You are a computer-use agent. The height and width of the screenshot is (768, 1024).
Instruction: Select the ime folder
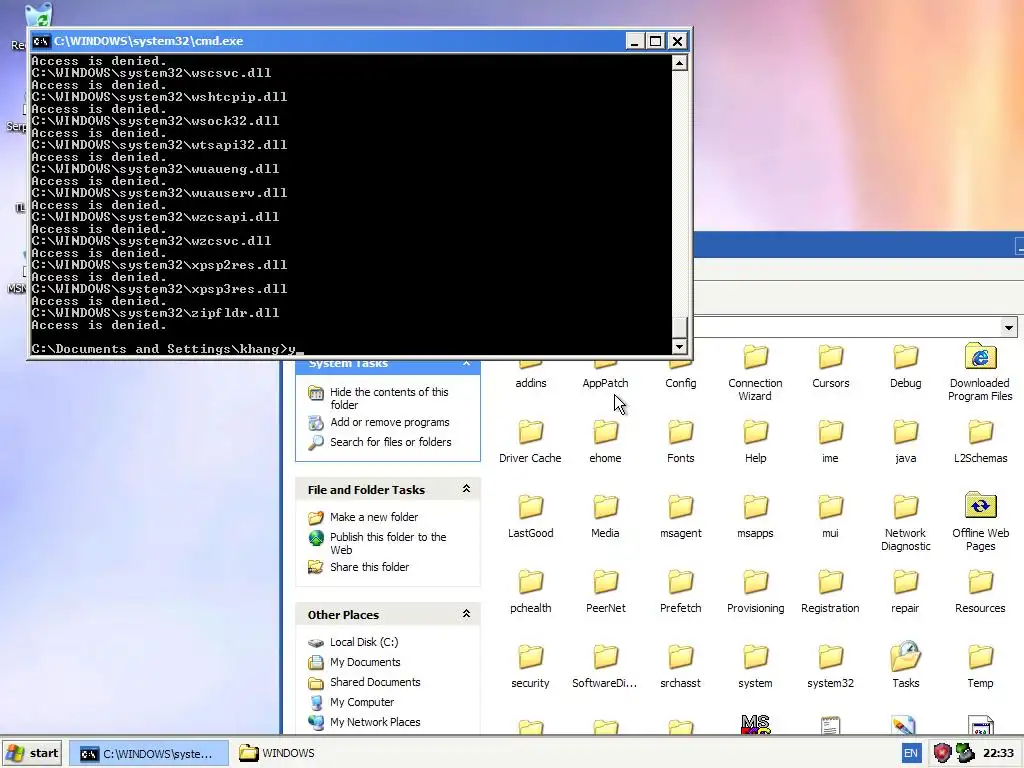(x=830, y=441)
